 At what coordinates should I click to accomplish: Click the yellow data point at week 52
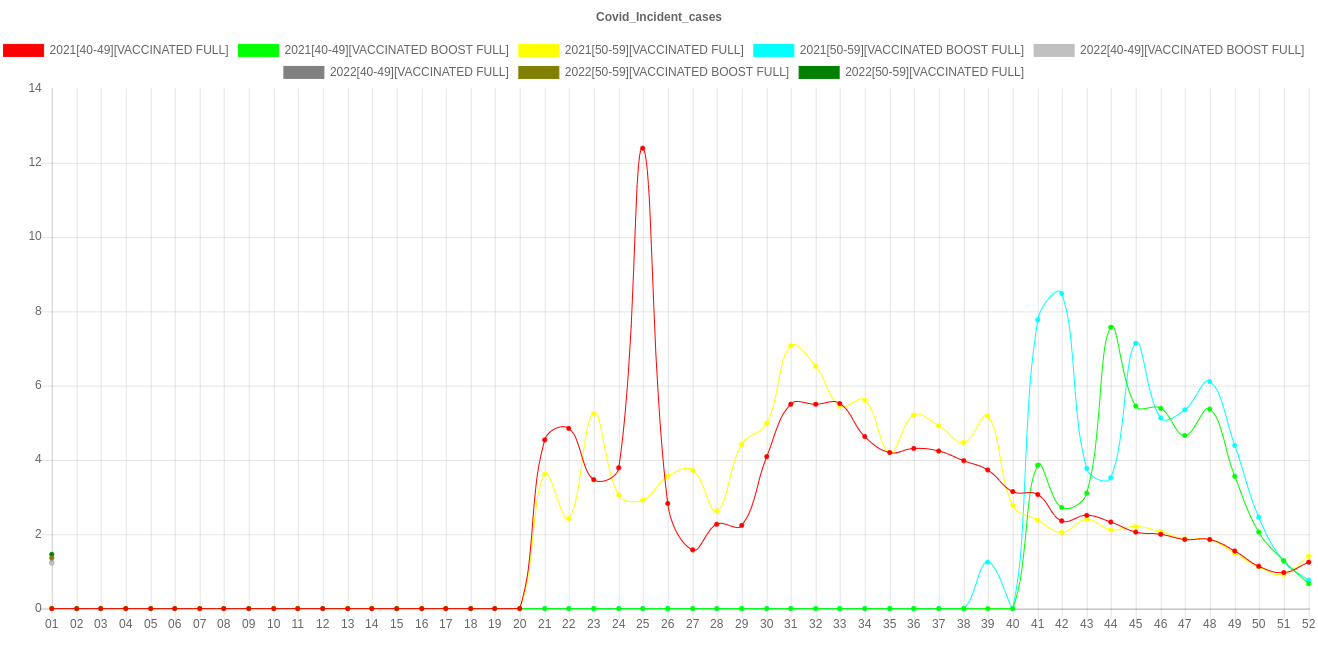tap(1308, 556)
